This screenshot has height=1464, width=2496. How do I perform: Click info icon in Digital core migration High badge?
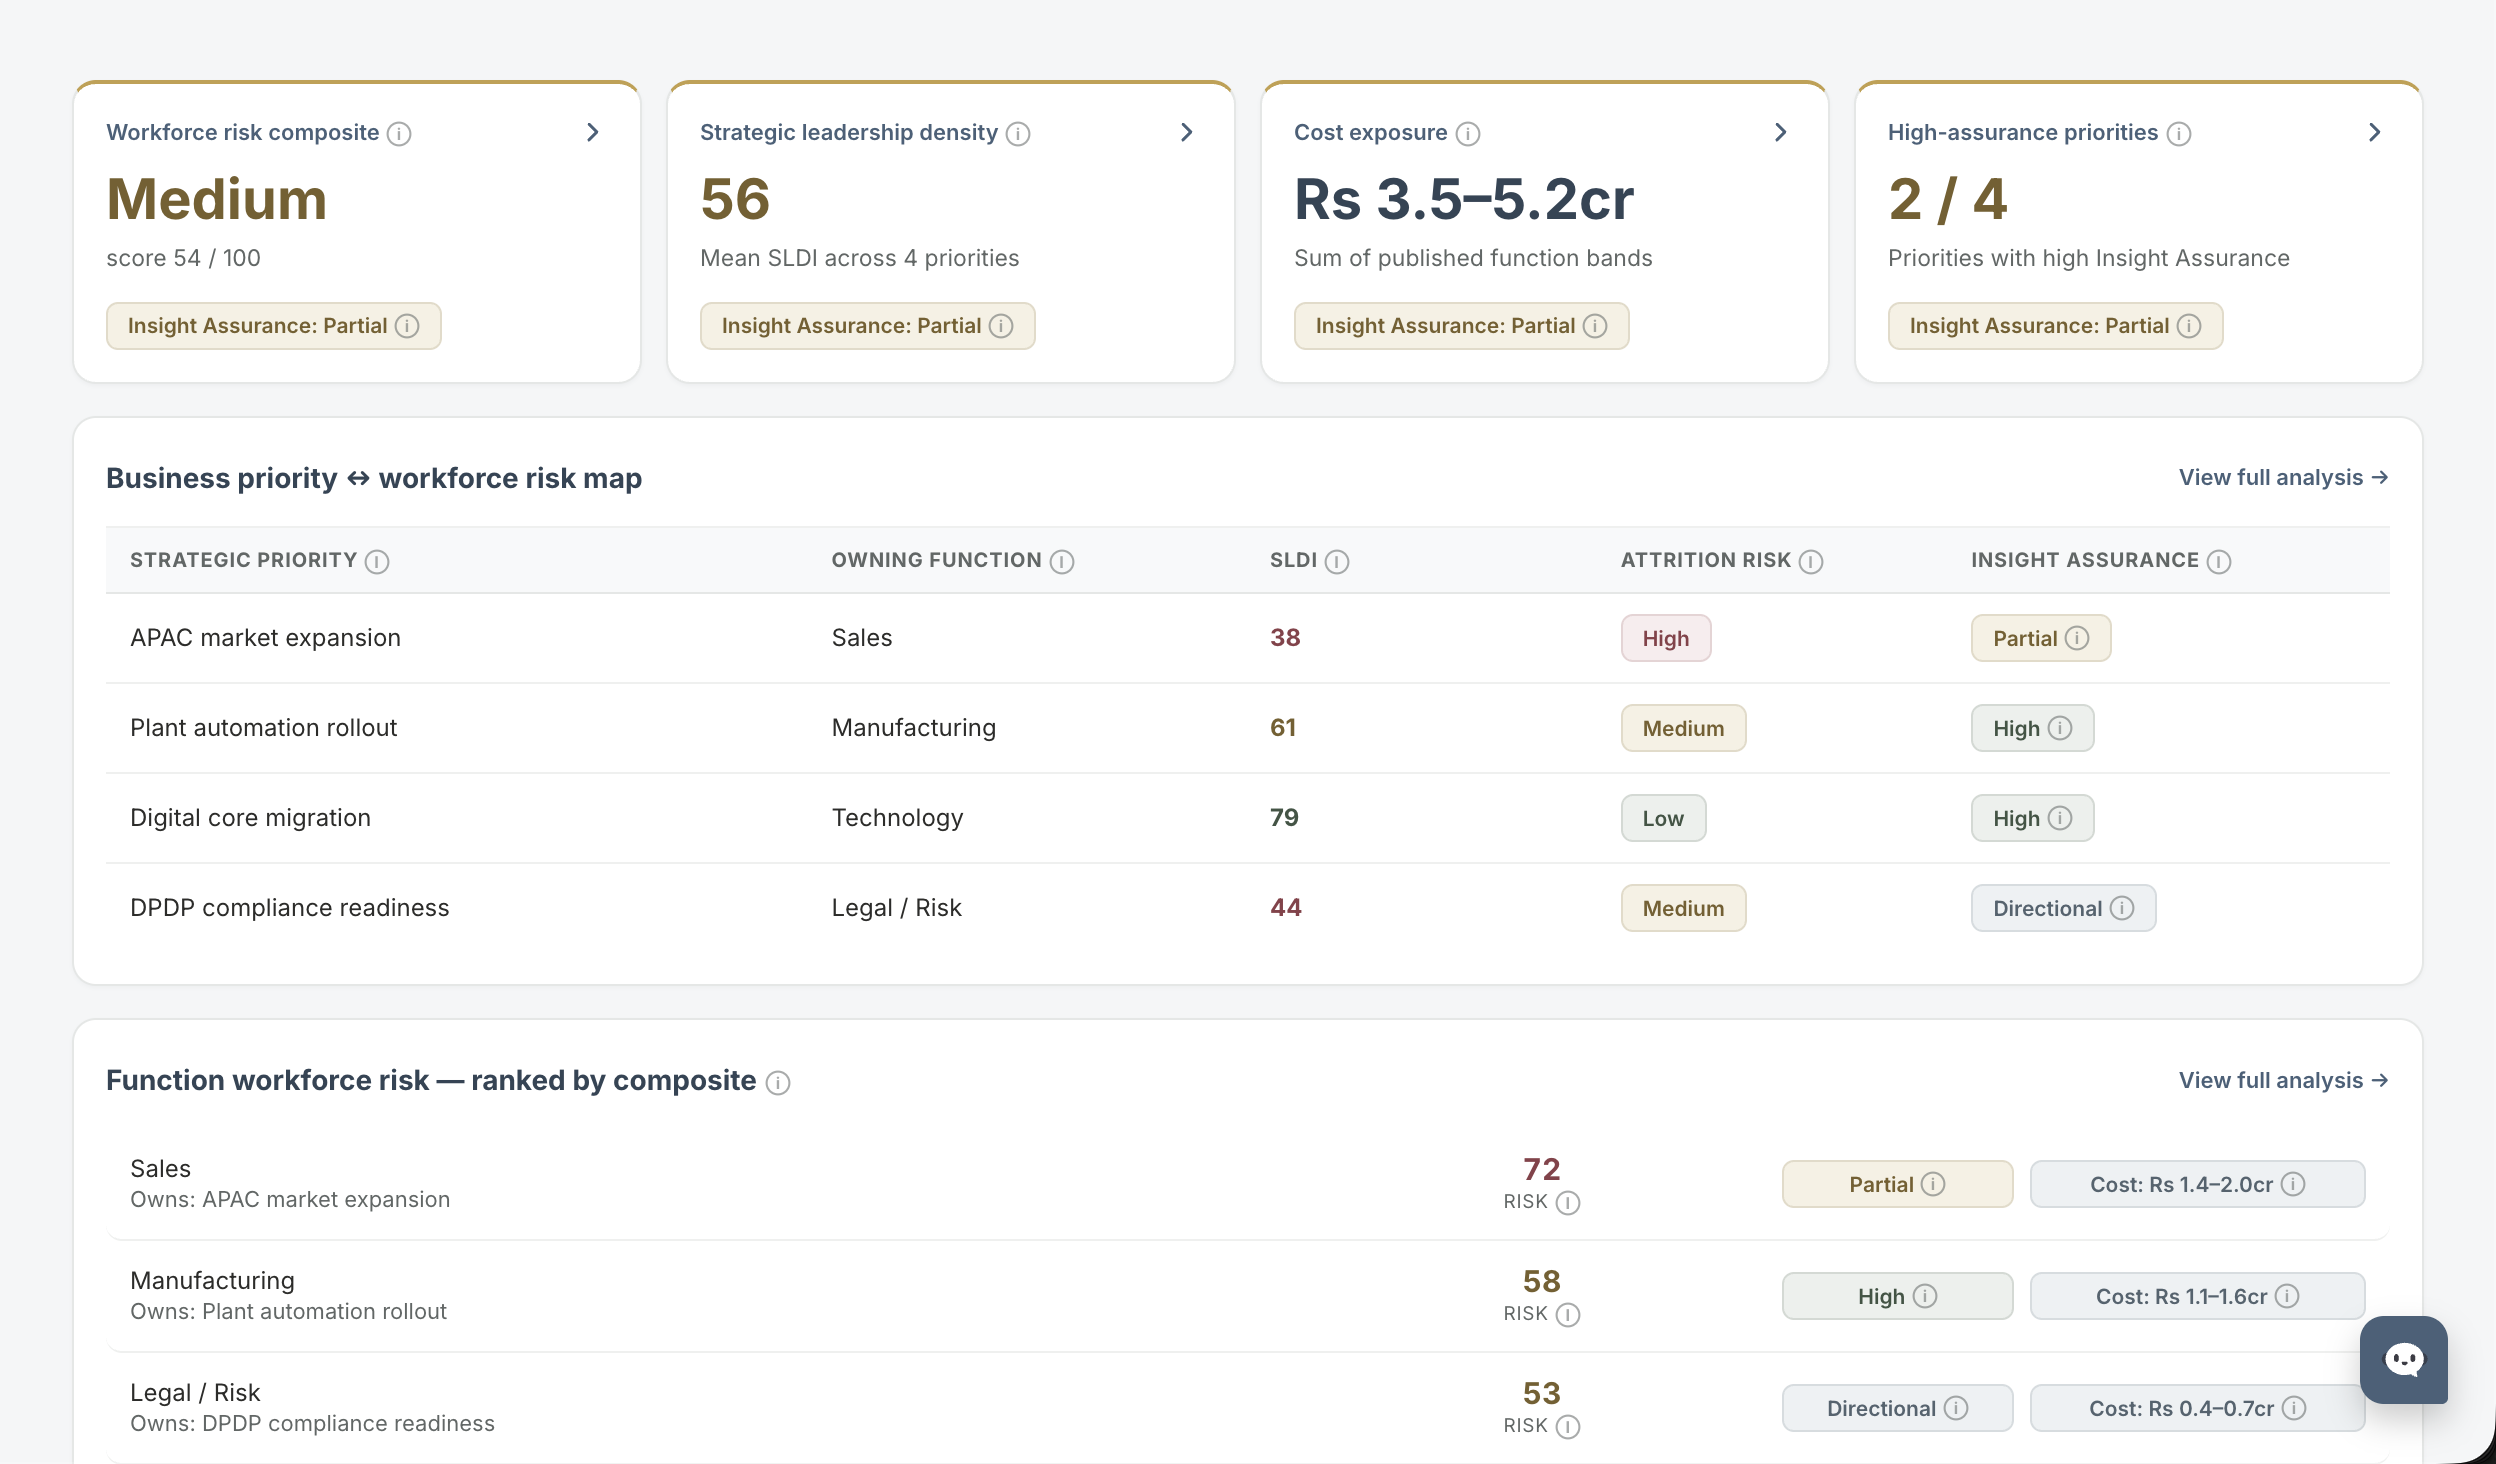(x=2060, y=818)
